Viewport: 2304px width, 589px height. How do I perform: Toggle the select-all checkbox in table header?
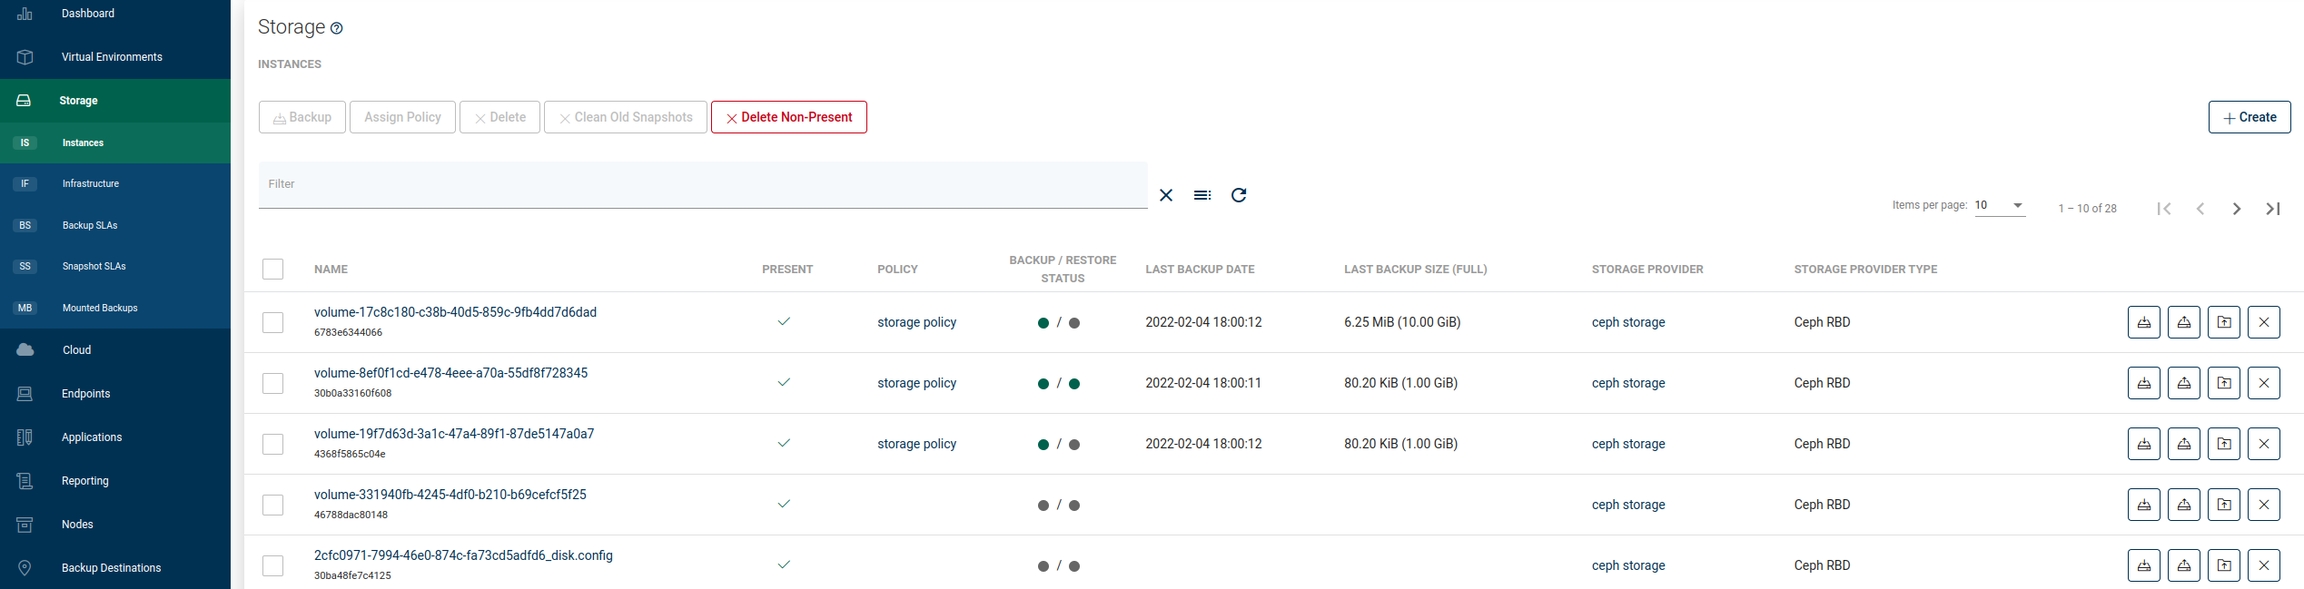coord(273,269)
